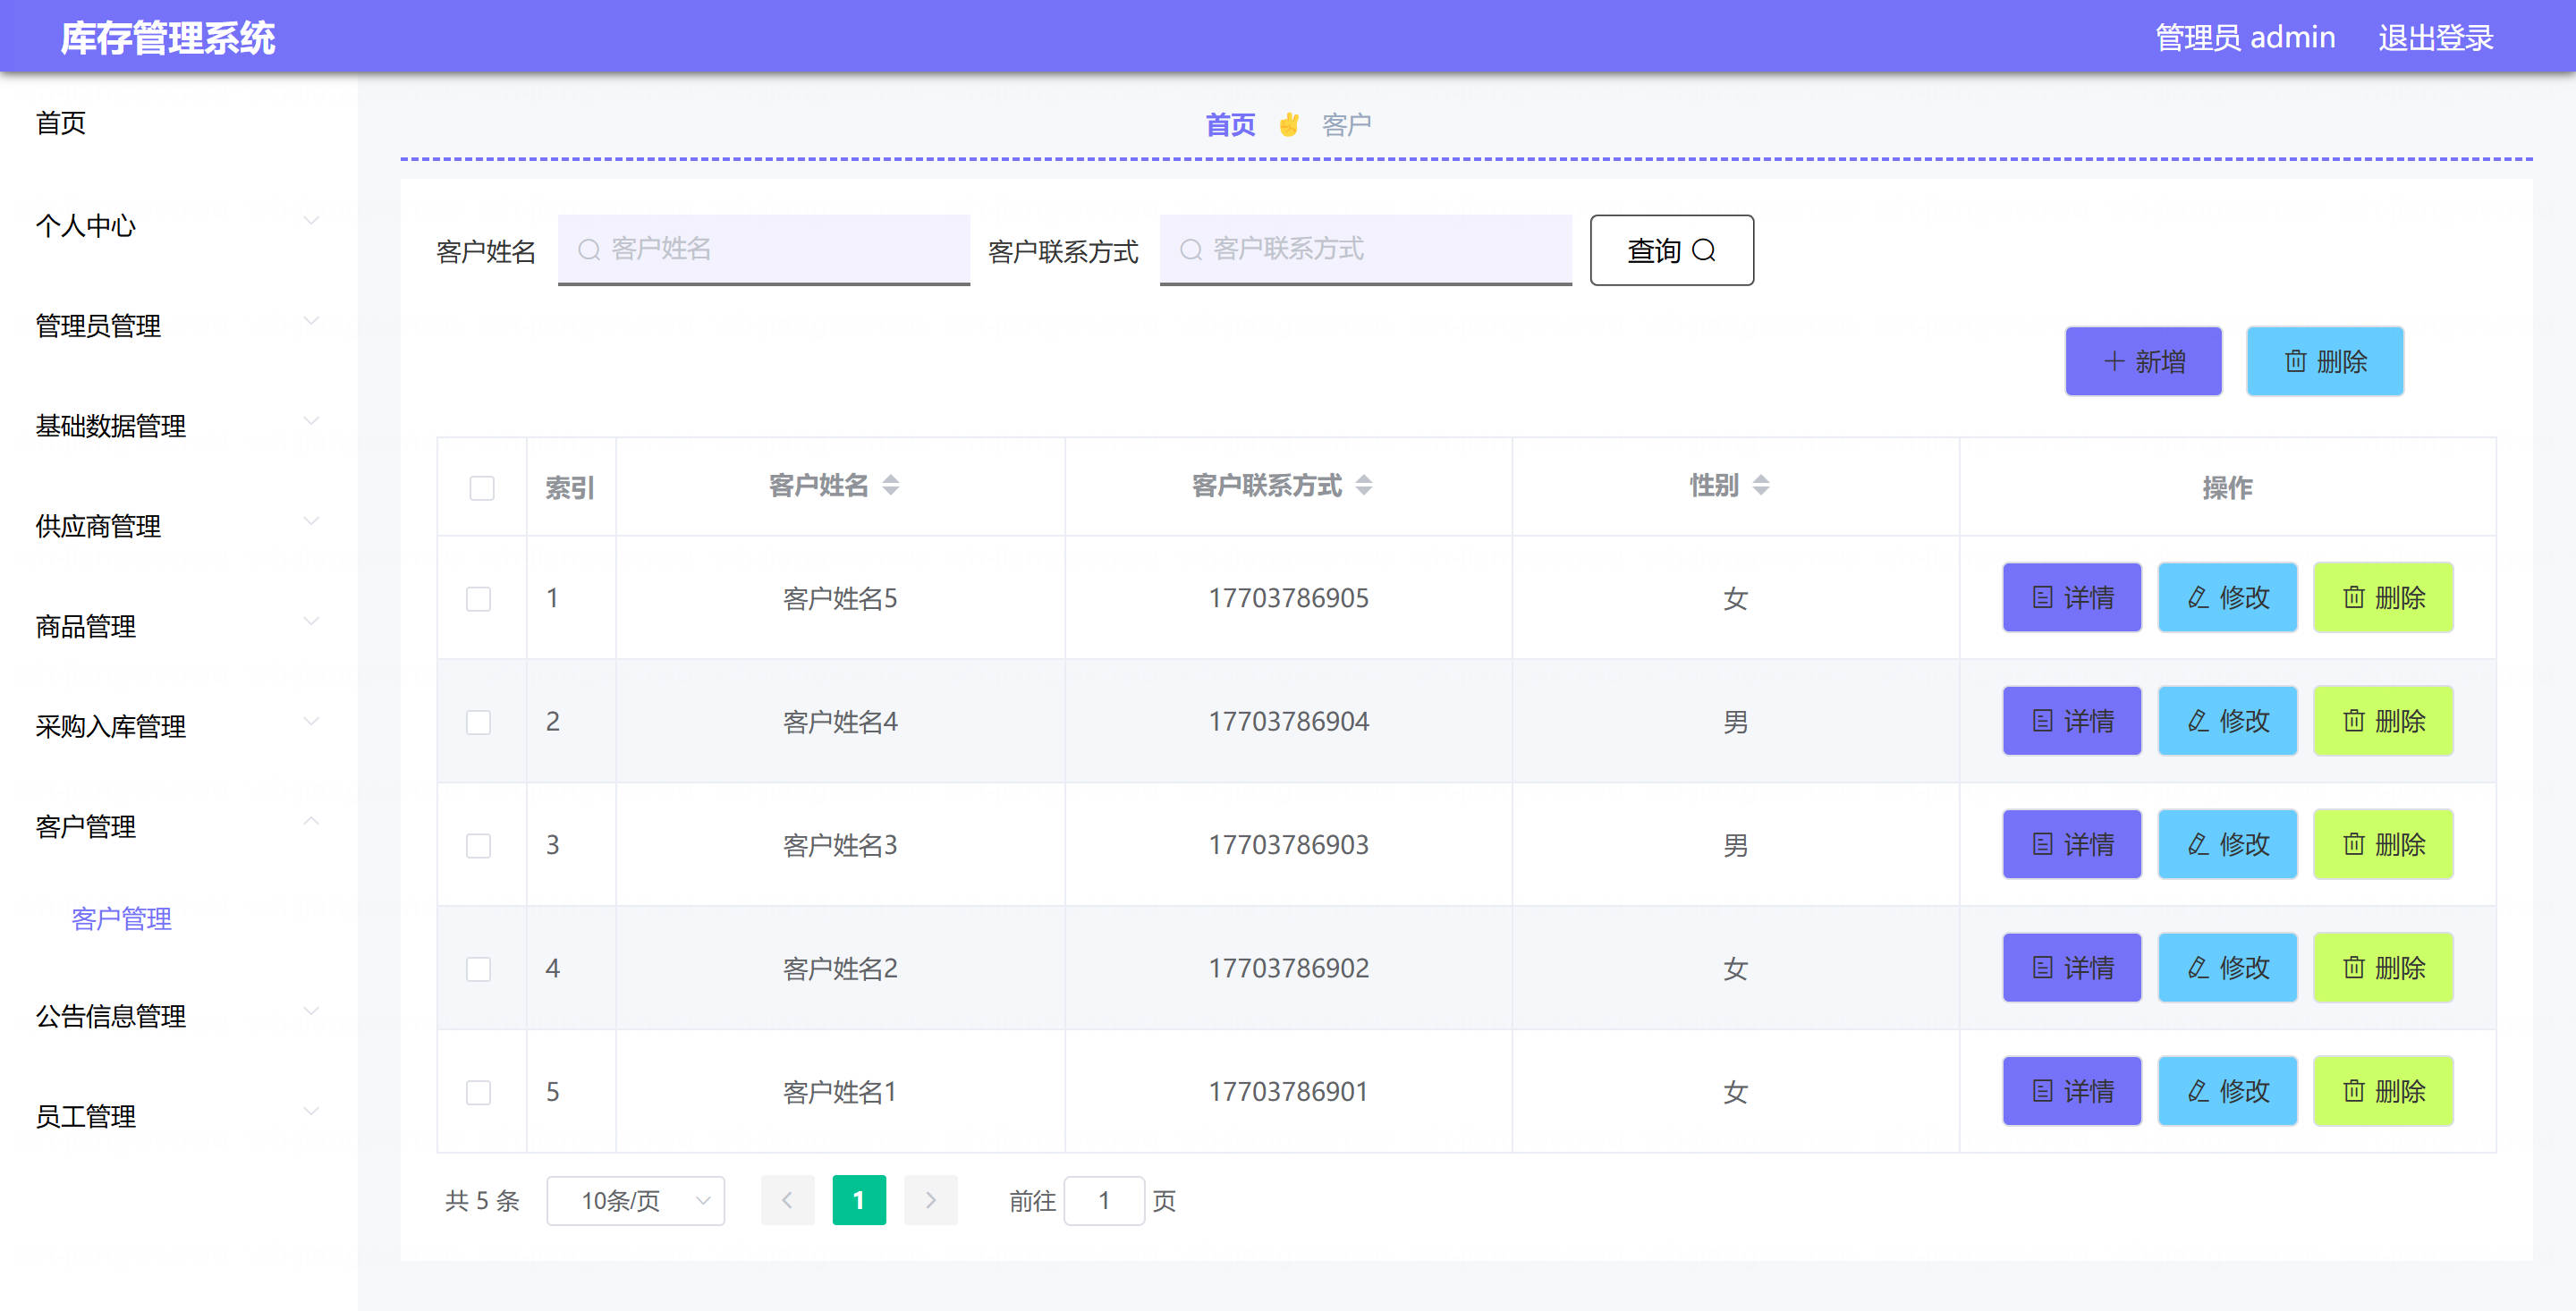Click the 客户姓名1 name cell
The image size is (2576, 1311).
point(840,1091)
